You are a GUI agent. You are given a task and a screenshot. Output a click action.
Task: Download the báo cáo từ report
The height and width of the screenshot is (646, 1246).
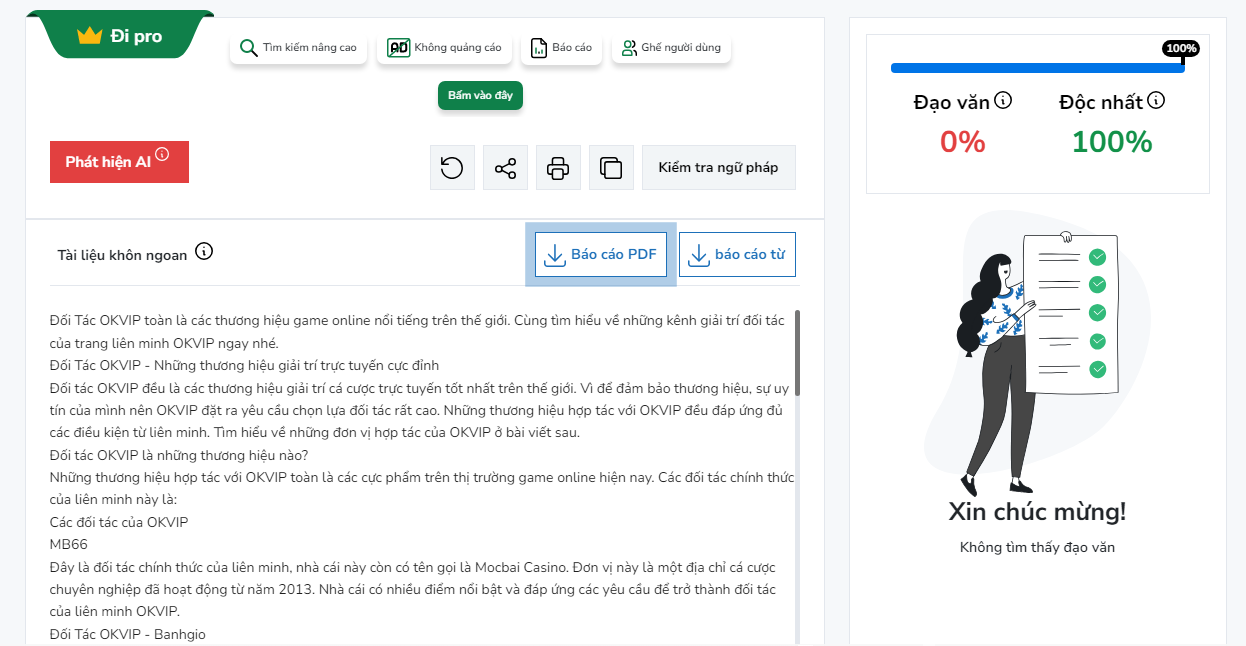click(x=737, y=254)
